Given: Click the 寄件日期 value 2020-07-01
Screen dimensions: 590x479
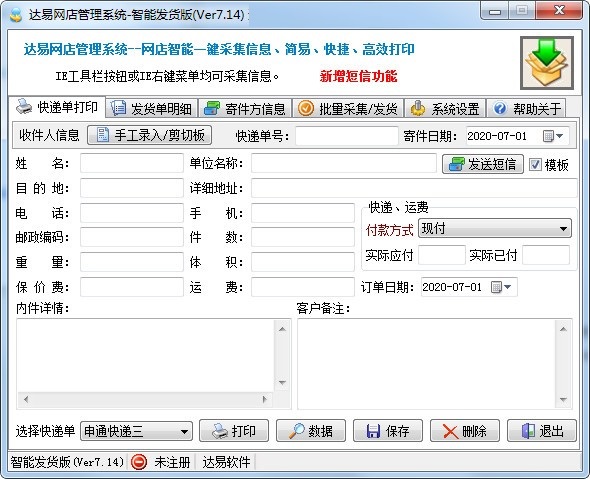Looking at the screenshot, I should click(497, 136).
